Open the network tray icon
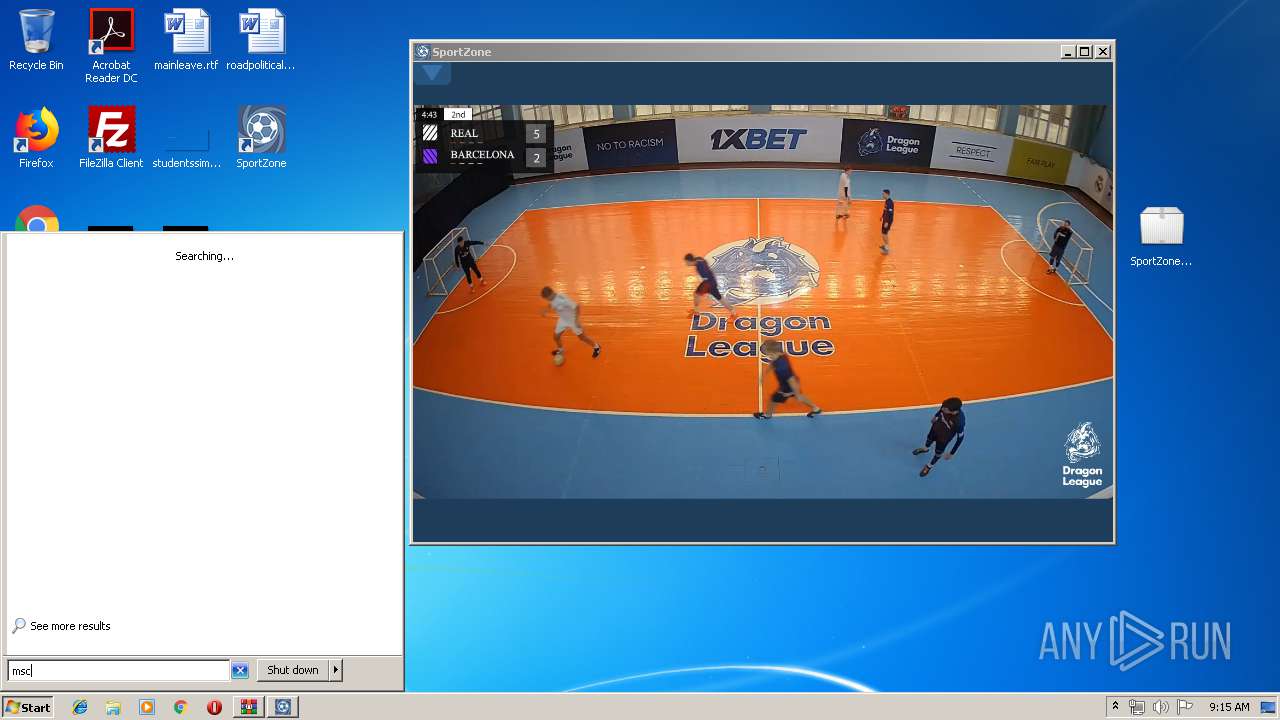The image size is (1280, 720). click(x=1137, y=707)
